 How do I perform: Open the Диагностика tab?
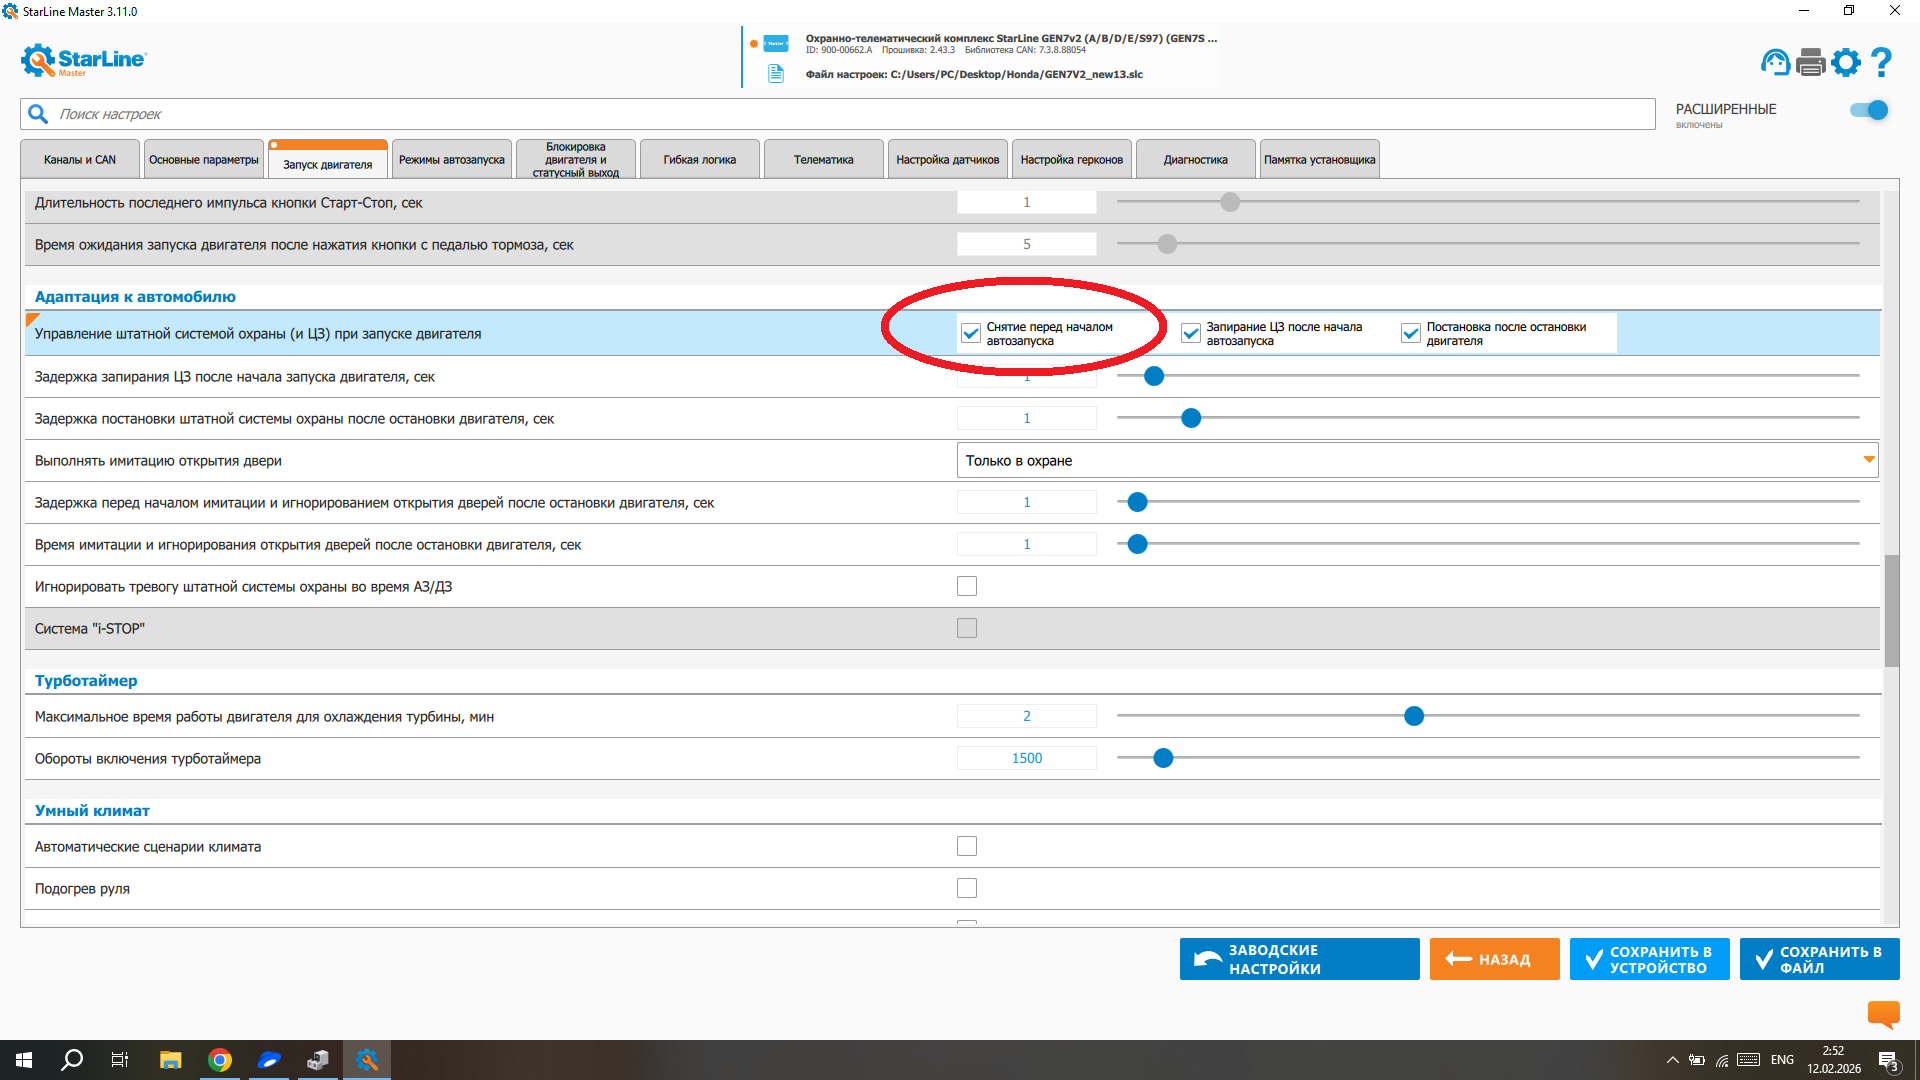pyautogui.click(x=1195, y=160)
